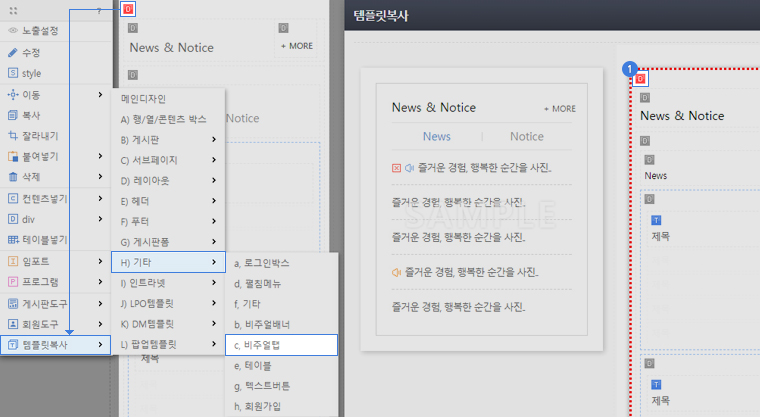Click the style S icon
Viewport: 760px width, 417px height.
click(13, 73)
